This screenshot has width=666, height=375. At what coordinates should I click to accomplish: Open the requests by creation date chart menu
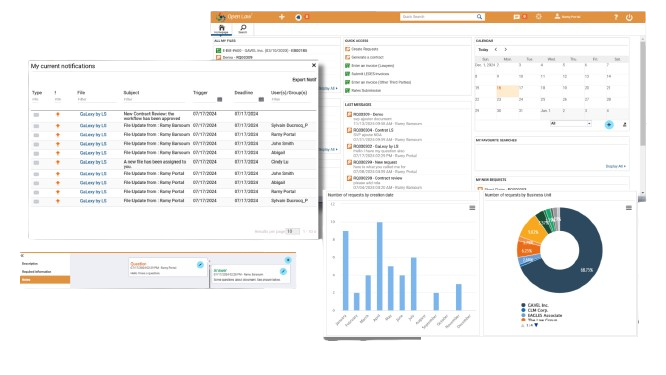pos(472,208)
